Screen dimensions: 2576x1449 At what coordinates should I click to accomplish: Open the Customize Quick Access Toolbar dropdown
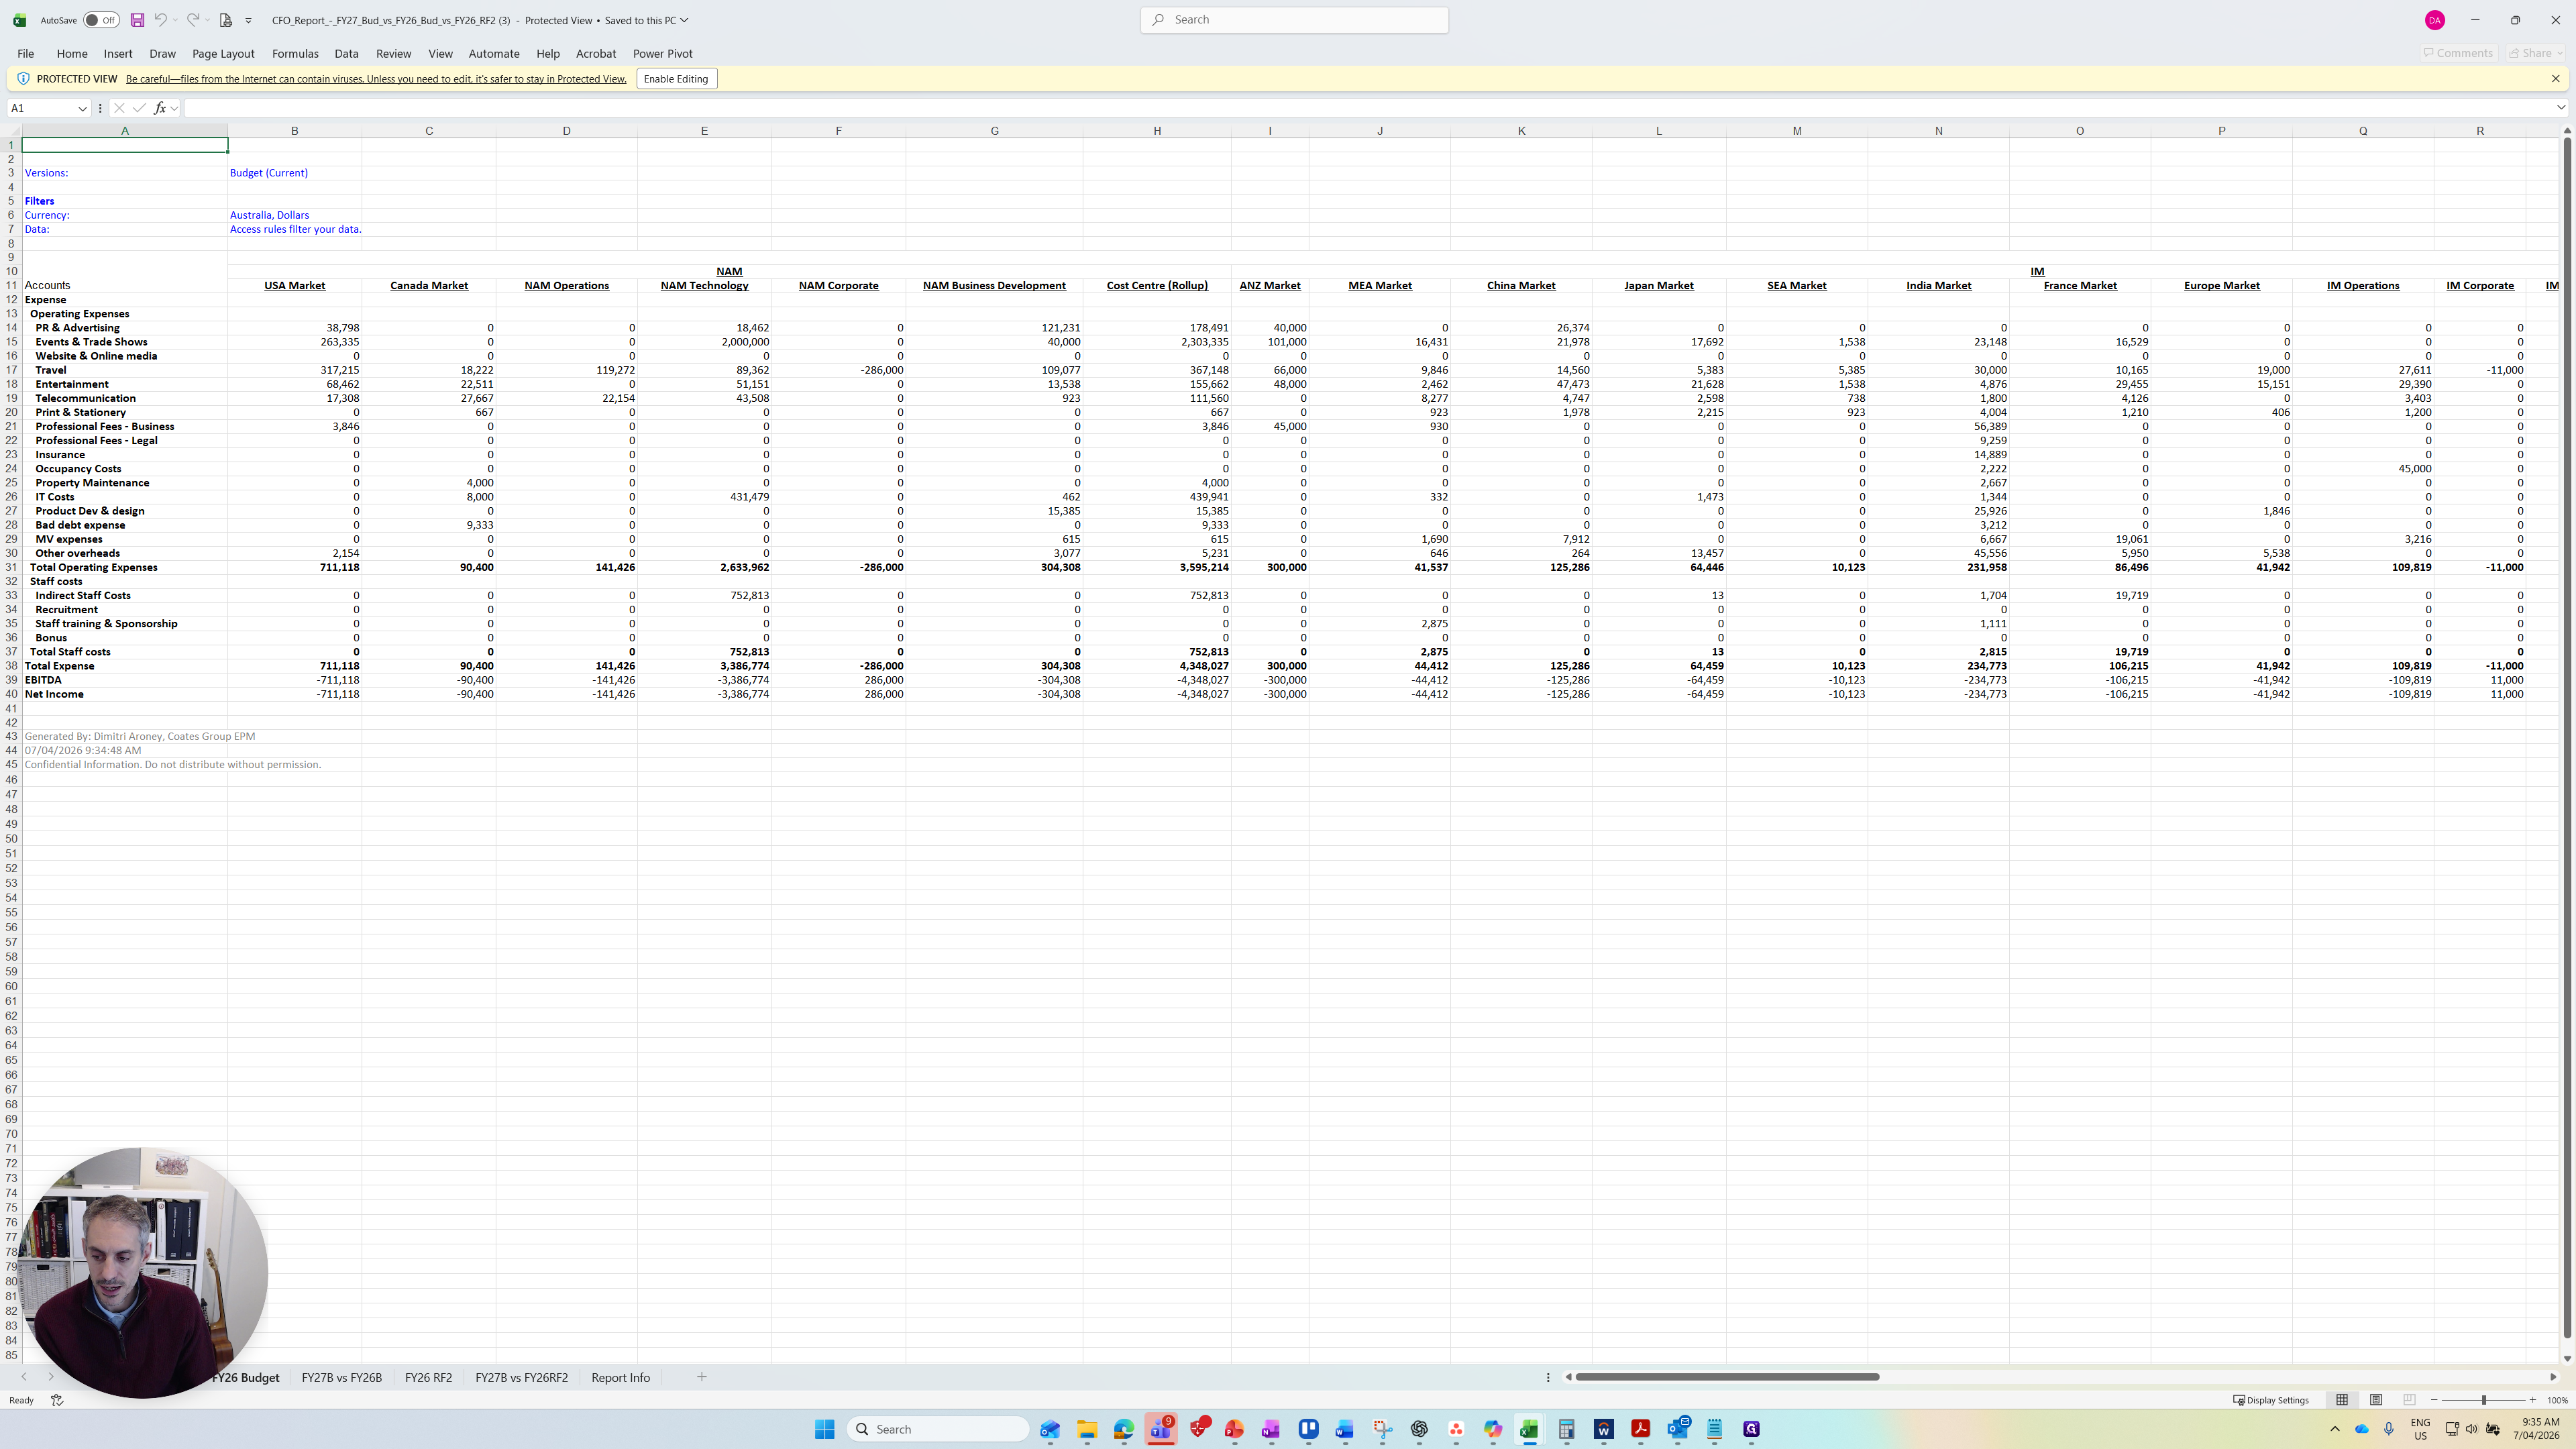pos(249,20)
